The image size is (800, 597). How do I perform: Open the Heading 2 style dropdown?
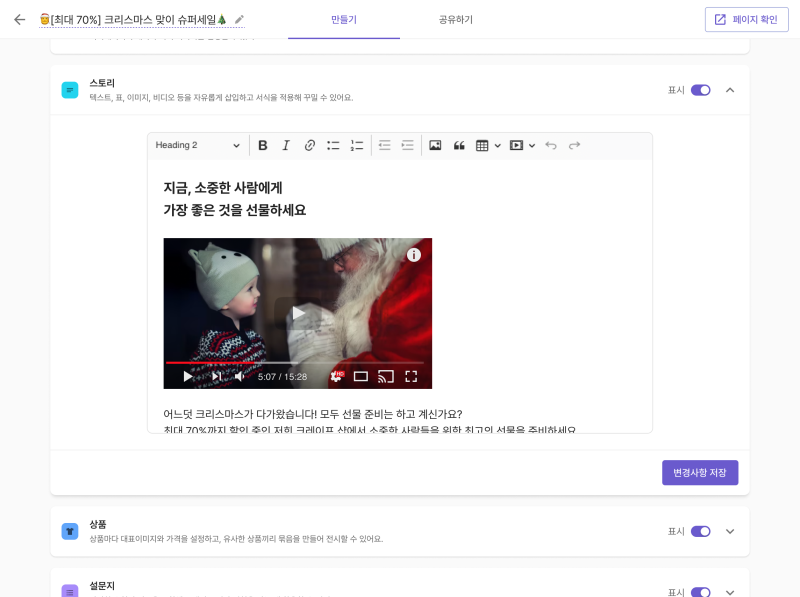[x=197, y=145]
